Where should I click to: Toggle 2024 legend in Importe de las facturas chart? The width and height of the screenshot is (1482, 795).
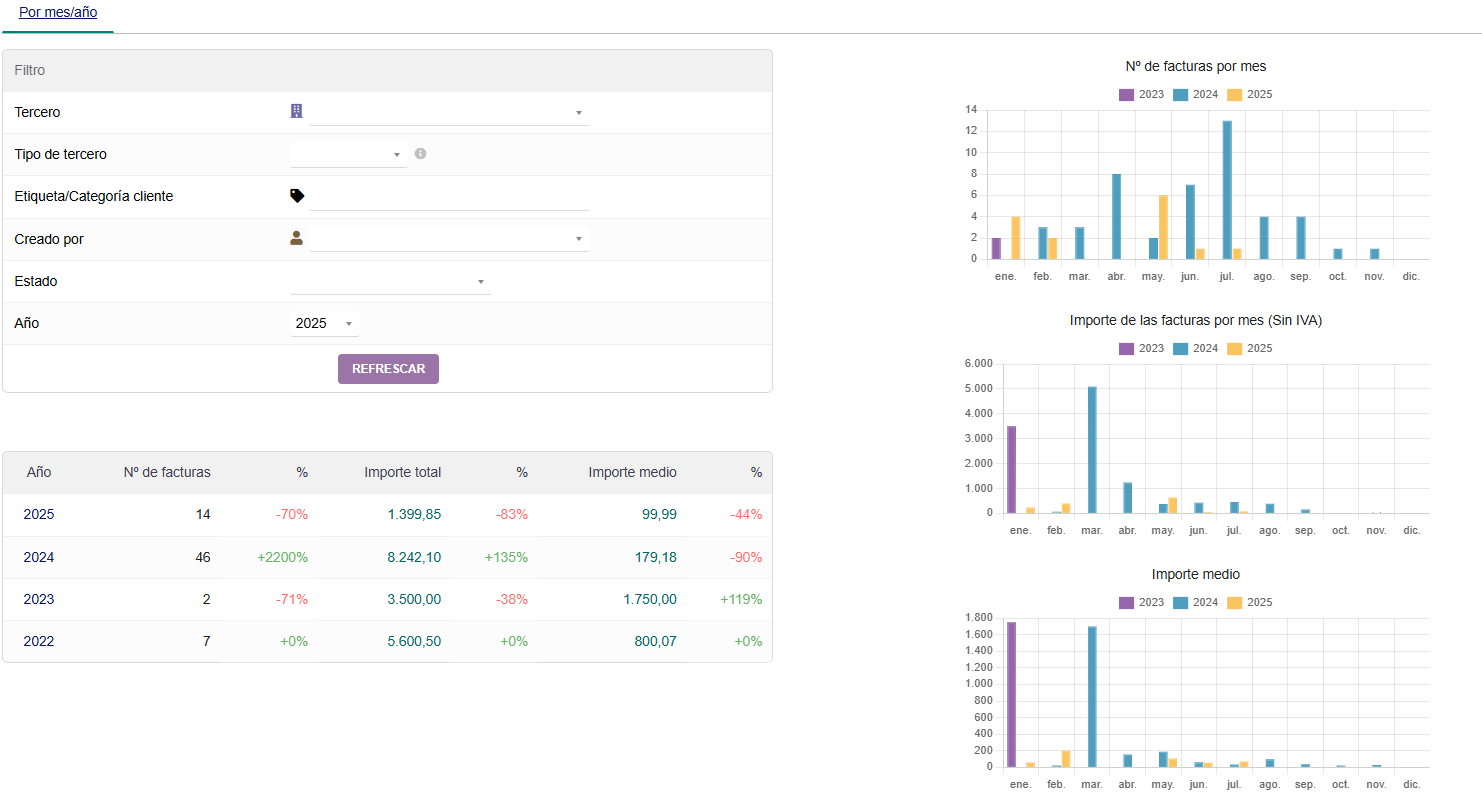(1195, 349)
